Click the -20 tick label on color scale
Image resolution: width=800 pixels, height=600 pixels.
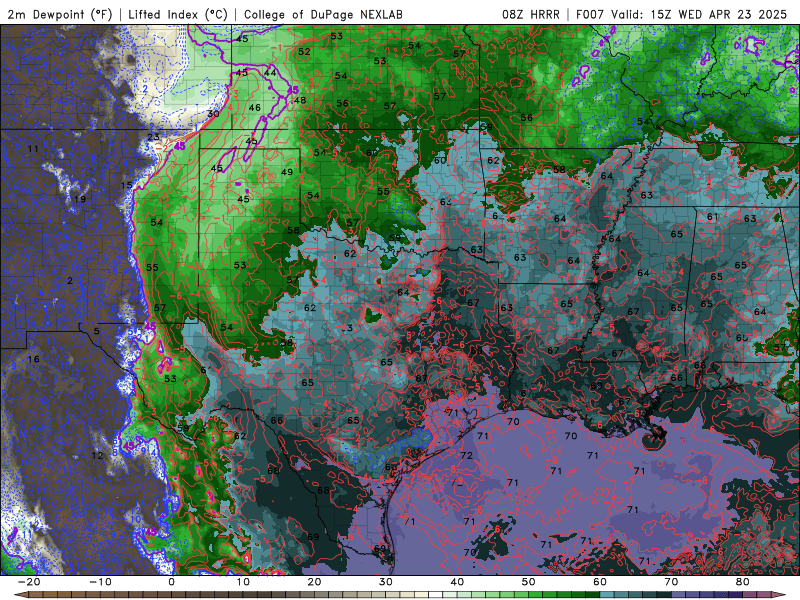click(29, 582)
